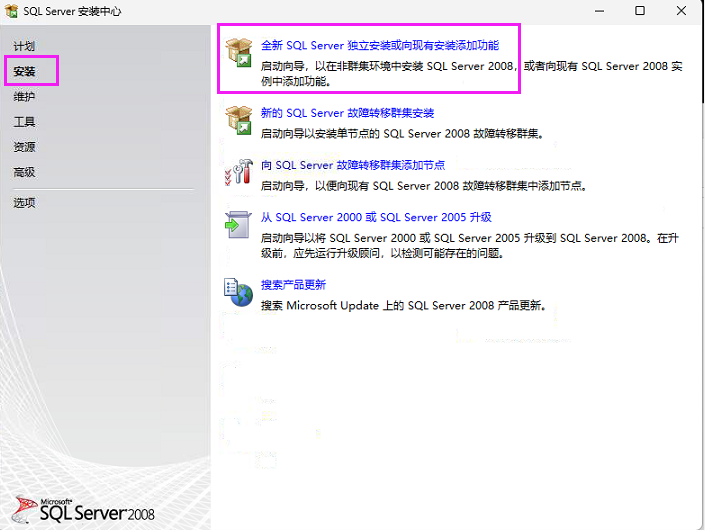Go to the 资源 sidebar page

(x=24, y=147)
